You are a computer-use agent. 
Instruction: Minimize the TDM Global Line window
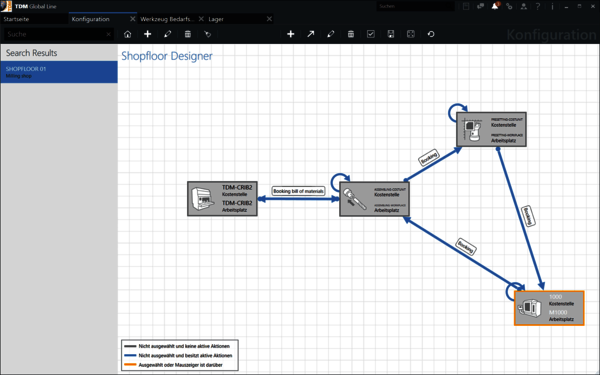click(x=566, y=7)
